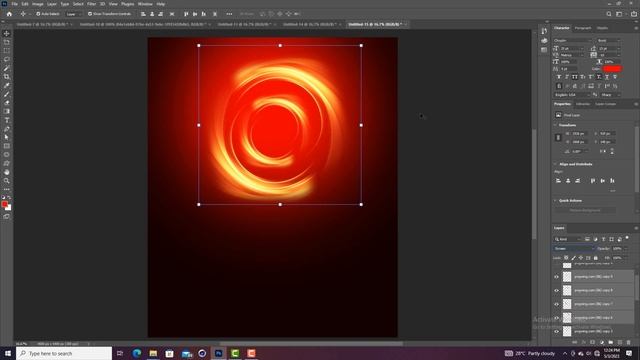Click the layer Opacity value field

[x=617, y=249]
